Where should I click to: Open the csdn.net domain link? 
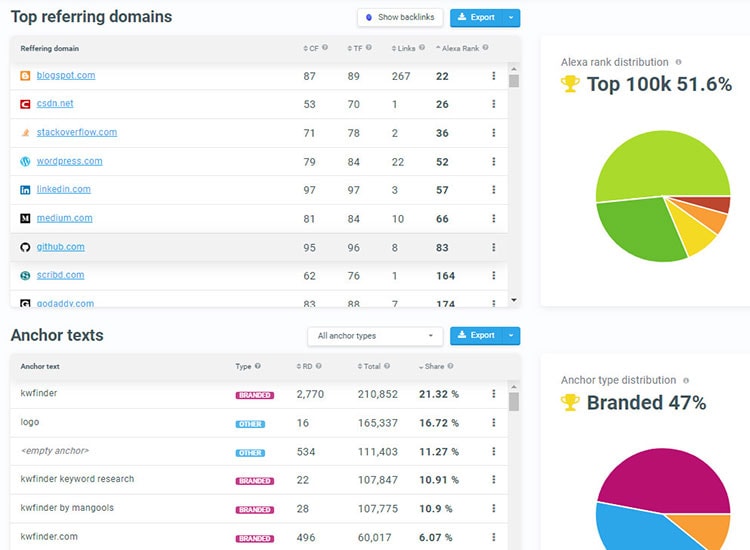(55, 103)
